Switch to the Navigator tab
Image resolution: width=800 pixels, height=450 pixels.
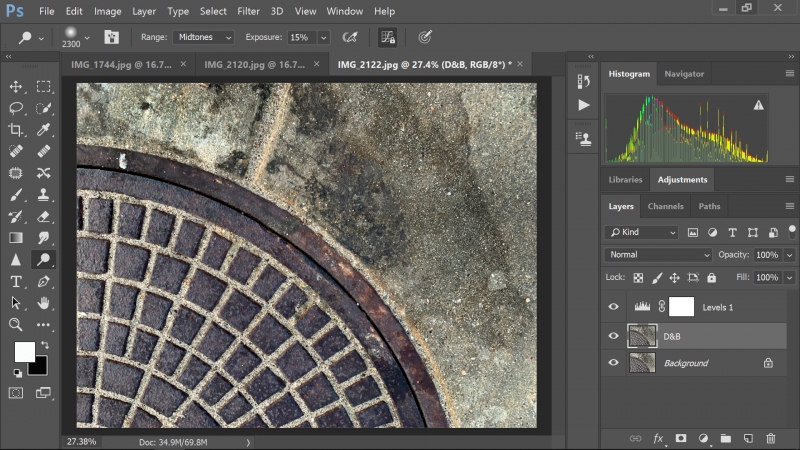point(684,74)
